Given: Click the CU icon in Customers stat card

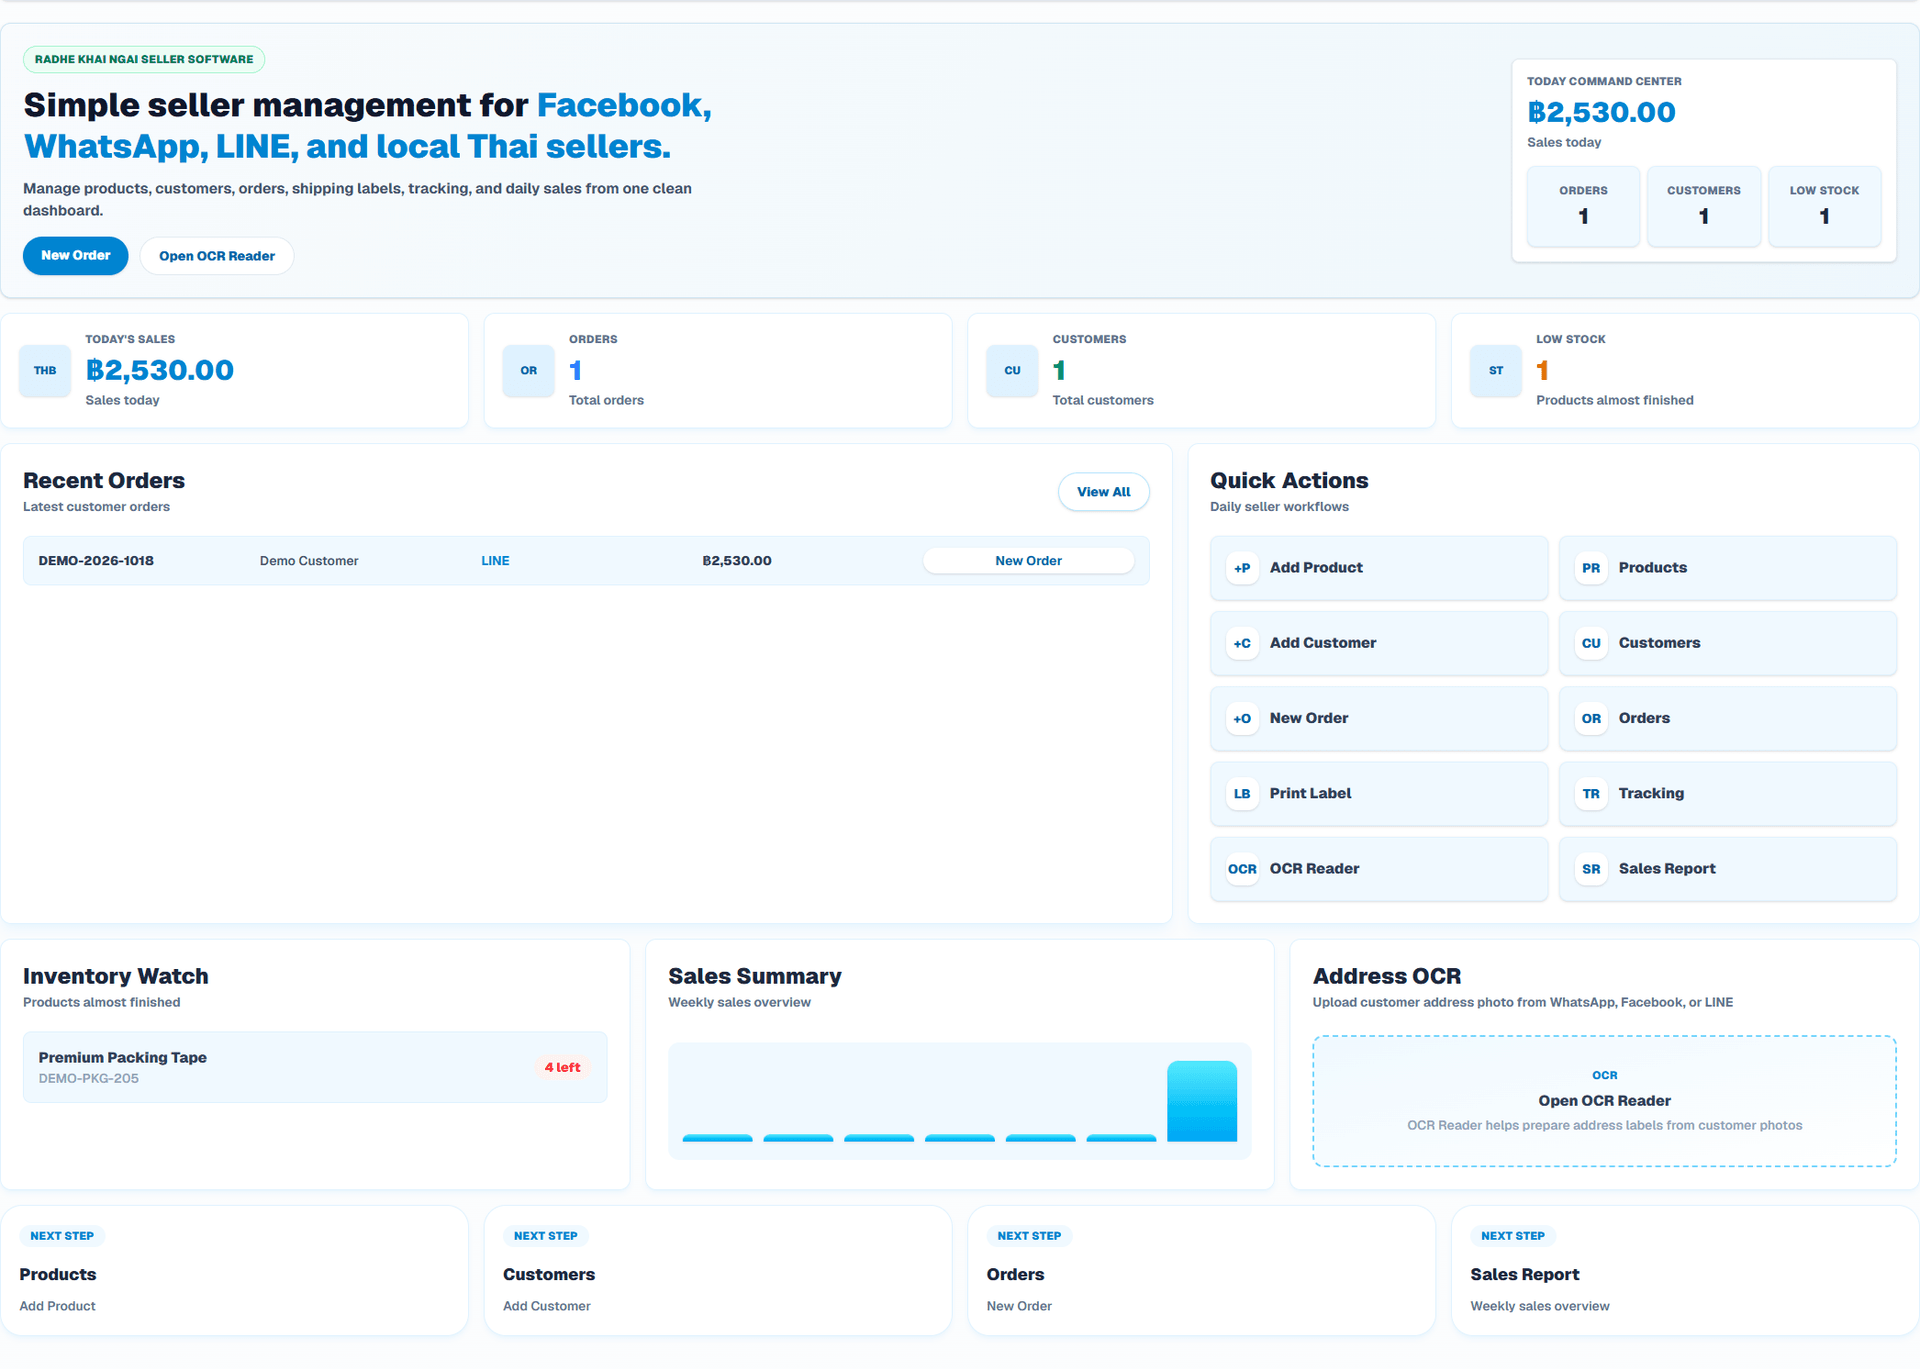Looking at the screenshot, I should (x=1012, y=371).
